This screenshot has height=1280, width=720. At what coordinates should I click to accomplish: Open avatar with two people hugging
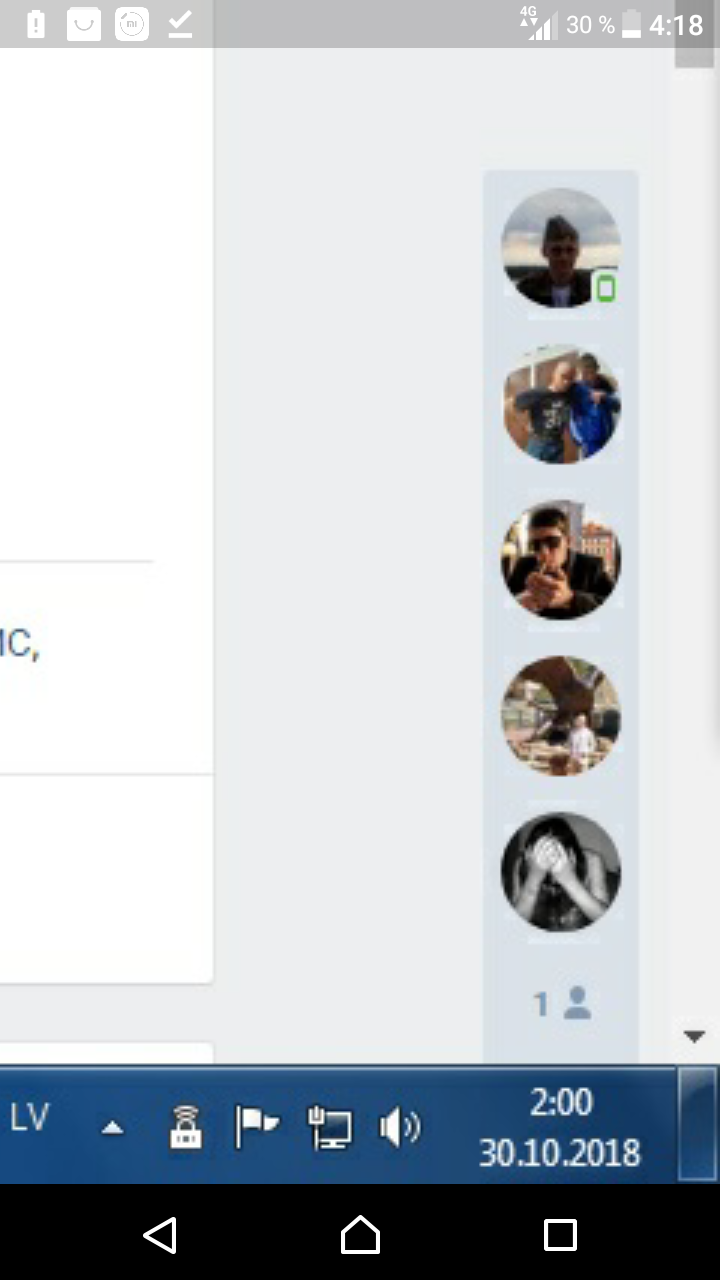tap(561, 404)
